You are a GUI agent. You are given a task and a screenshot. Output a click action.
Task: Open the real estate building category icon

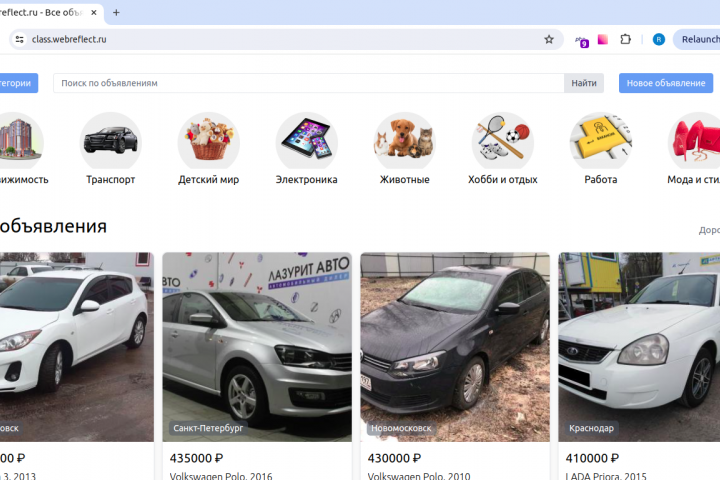[x=21, y=141]
